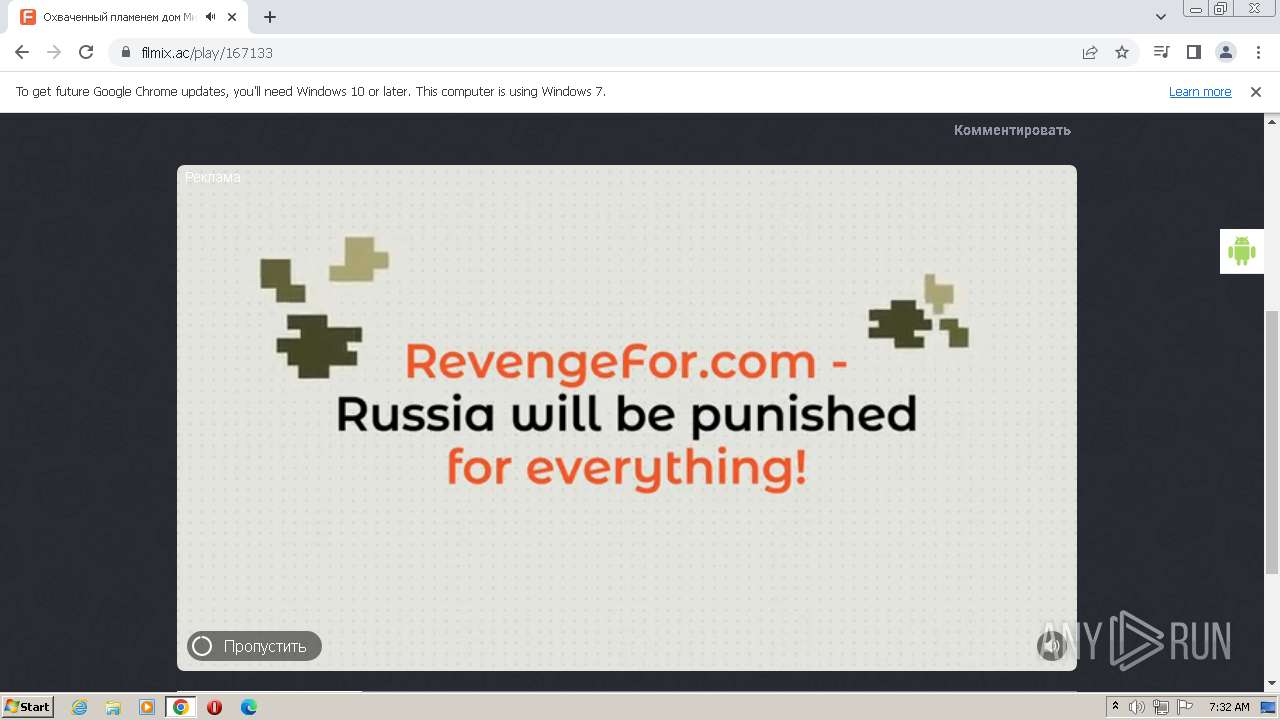The height and width of the screenshot is (720, 1280).
Task: Dismiss the Chrome update infobar
Action: tap(1256, 91)
